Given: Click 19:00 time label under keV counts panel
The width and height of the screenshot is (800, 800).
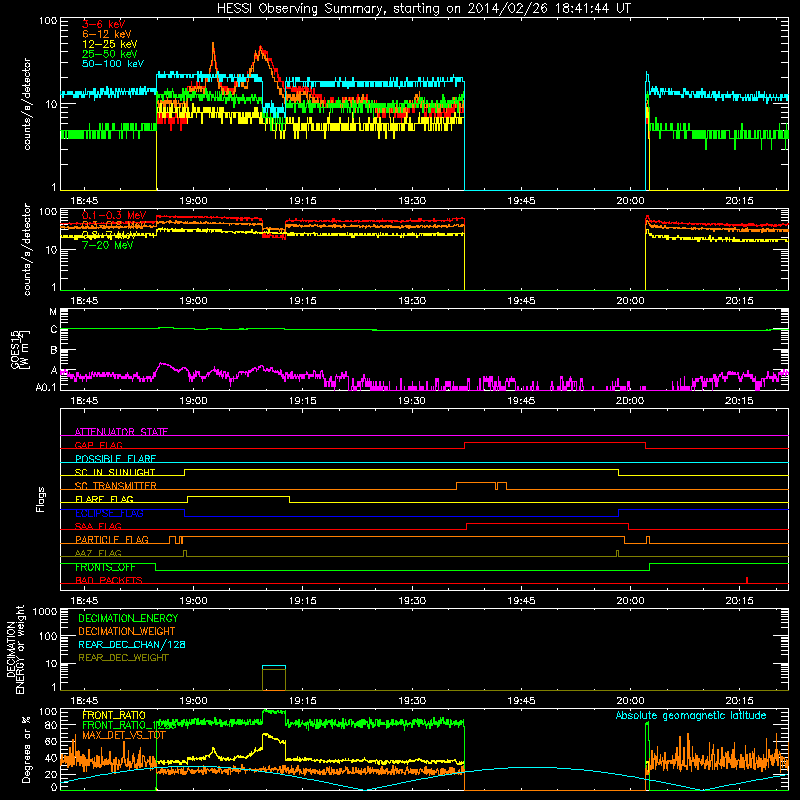Looking at the screenshot, I should pyautogui.click(x=193, y=201).
